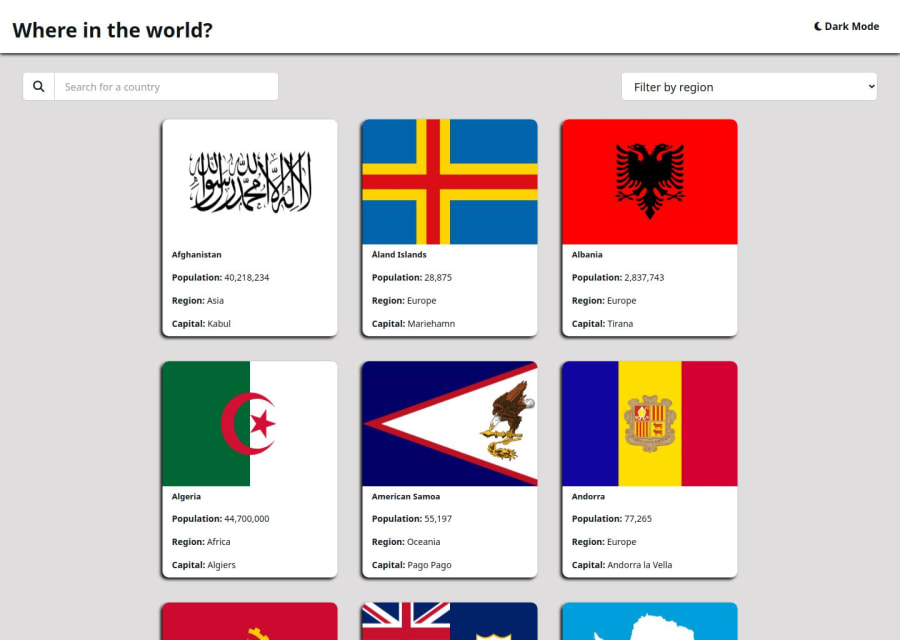Click the Capital: Andorra la Vella line

pyautogui.click(x=622, y=565)
